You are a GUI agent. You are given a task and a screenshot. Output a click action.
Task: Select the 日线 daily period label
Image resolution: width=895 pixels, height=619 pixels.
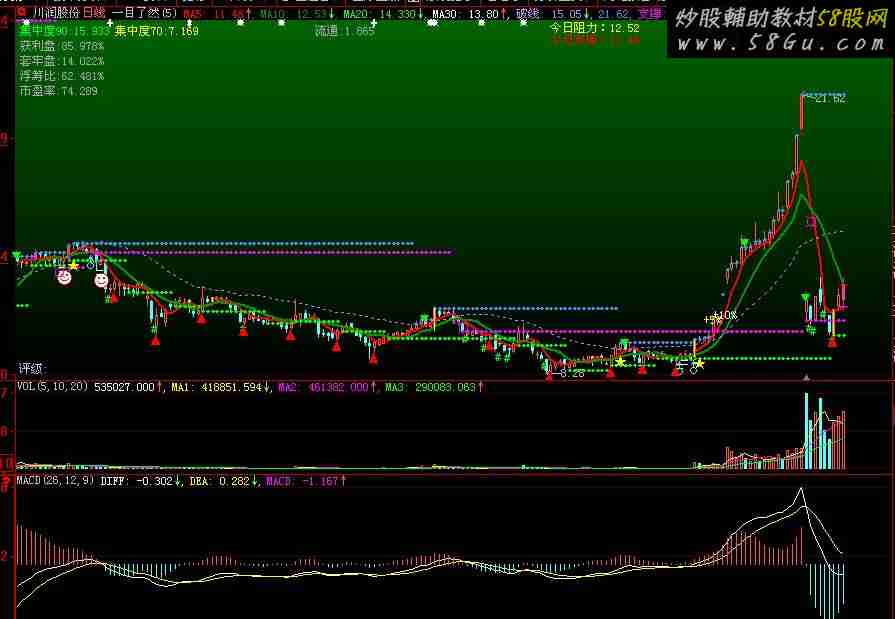click(x=93, y=13)
